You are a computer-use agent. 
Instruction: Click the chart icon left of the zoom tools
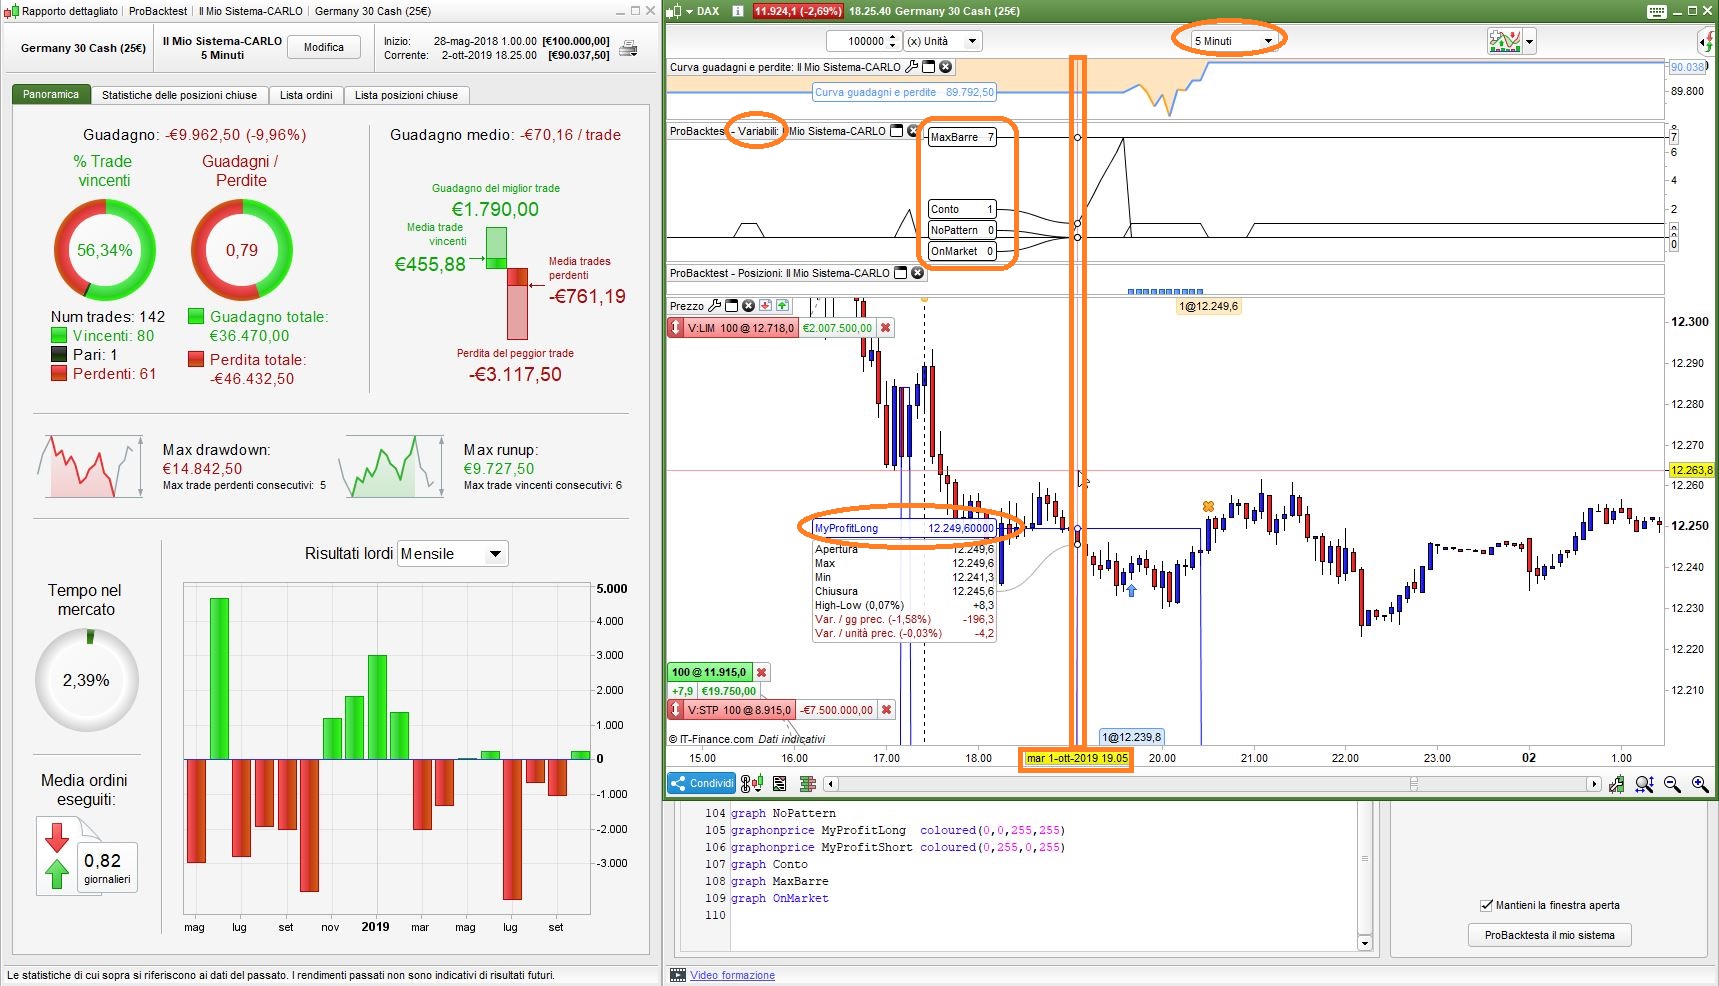tap(1617, 784)
